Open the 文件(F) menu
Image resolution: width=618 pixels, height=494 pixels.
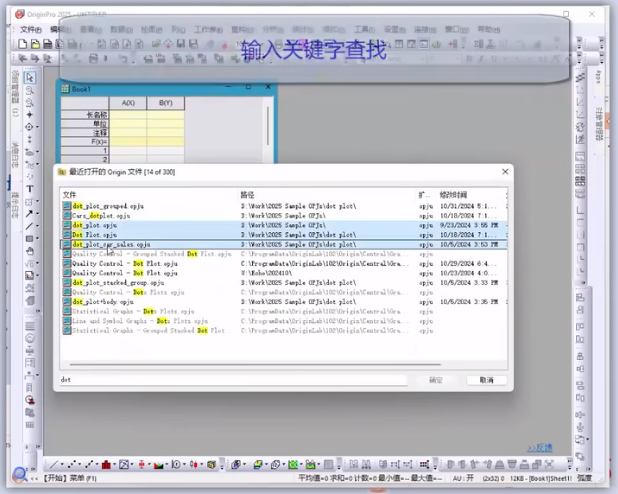pyautogui.click(x=30, y=30)
